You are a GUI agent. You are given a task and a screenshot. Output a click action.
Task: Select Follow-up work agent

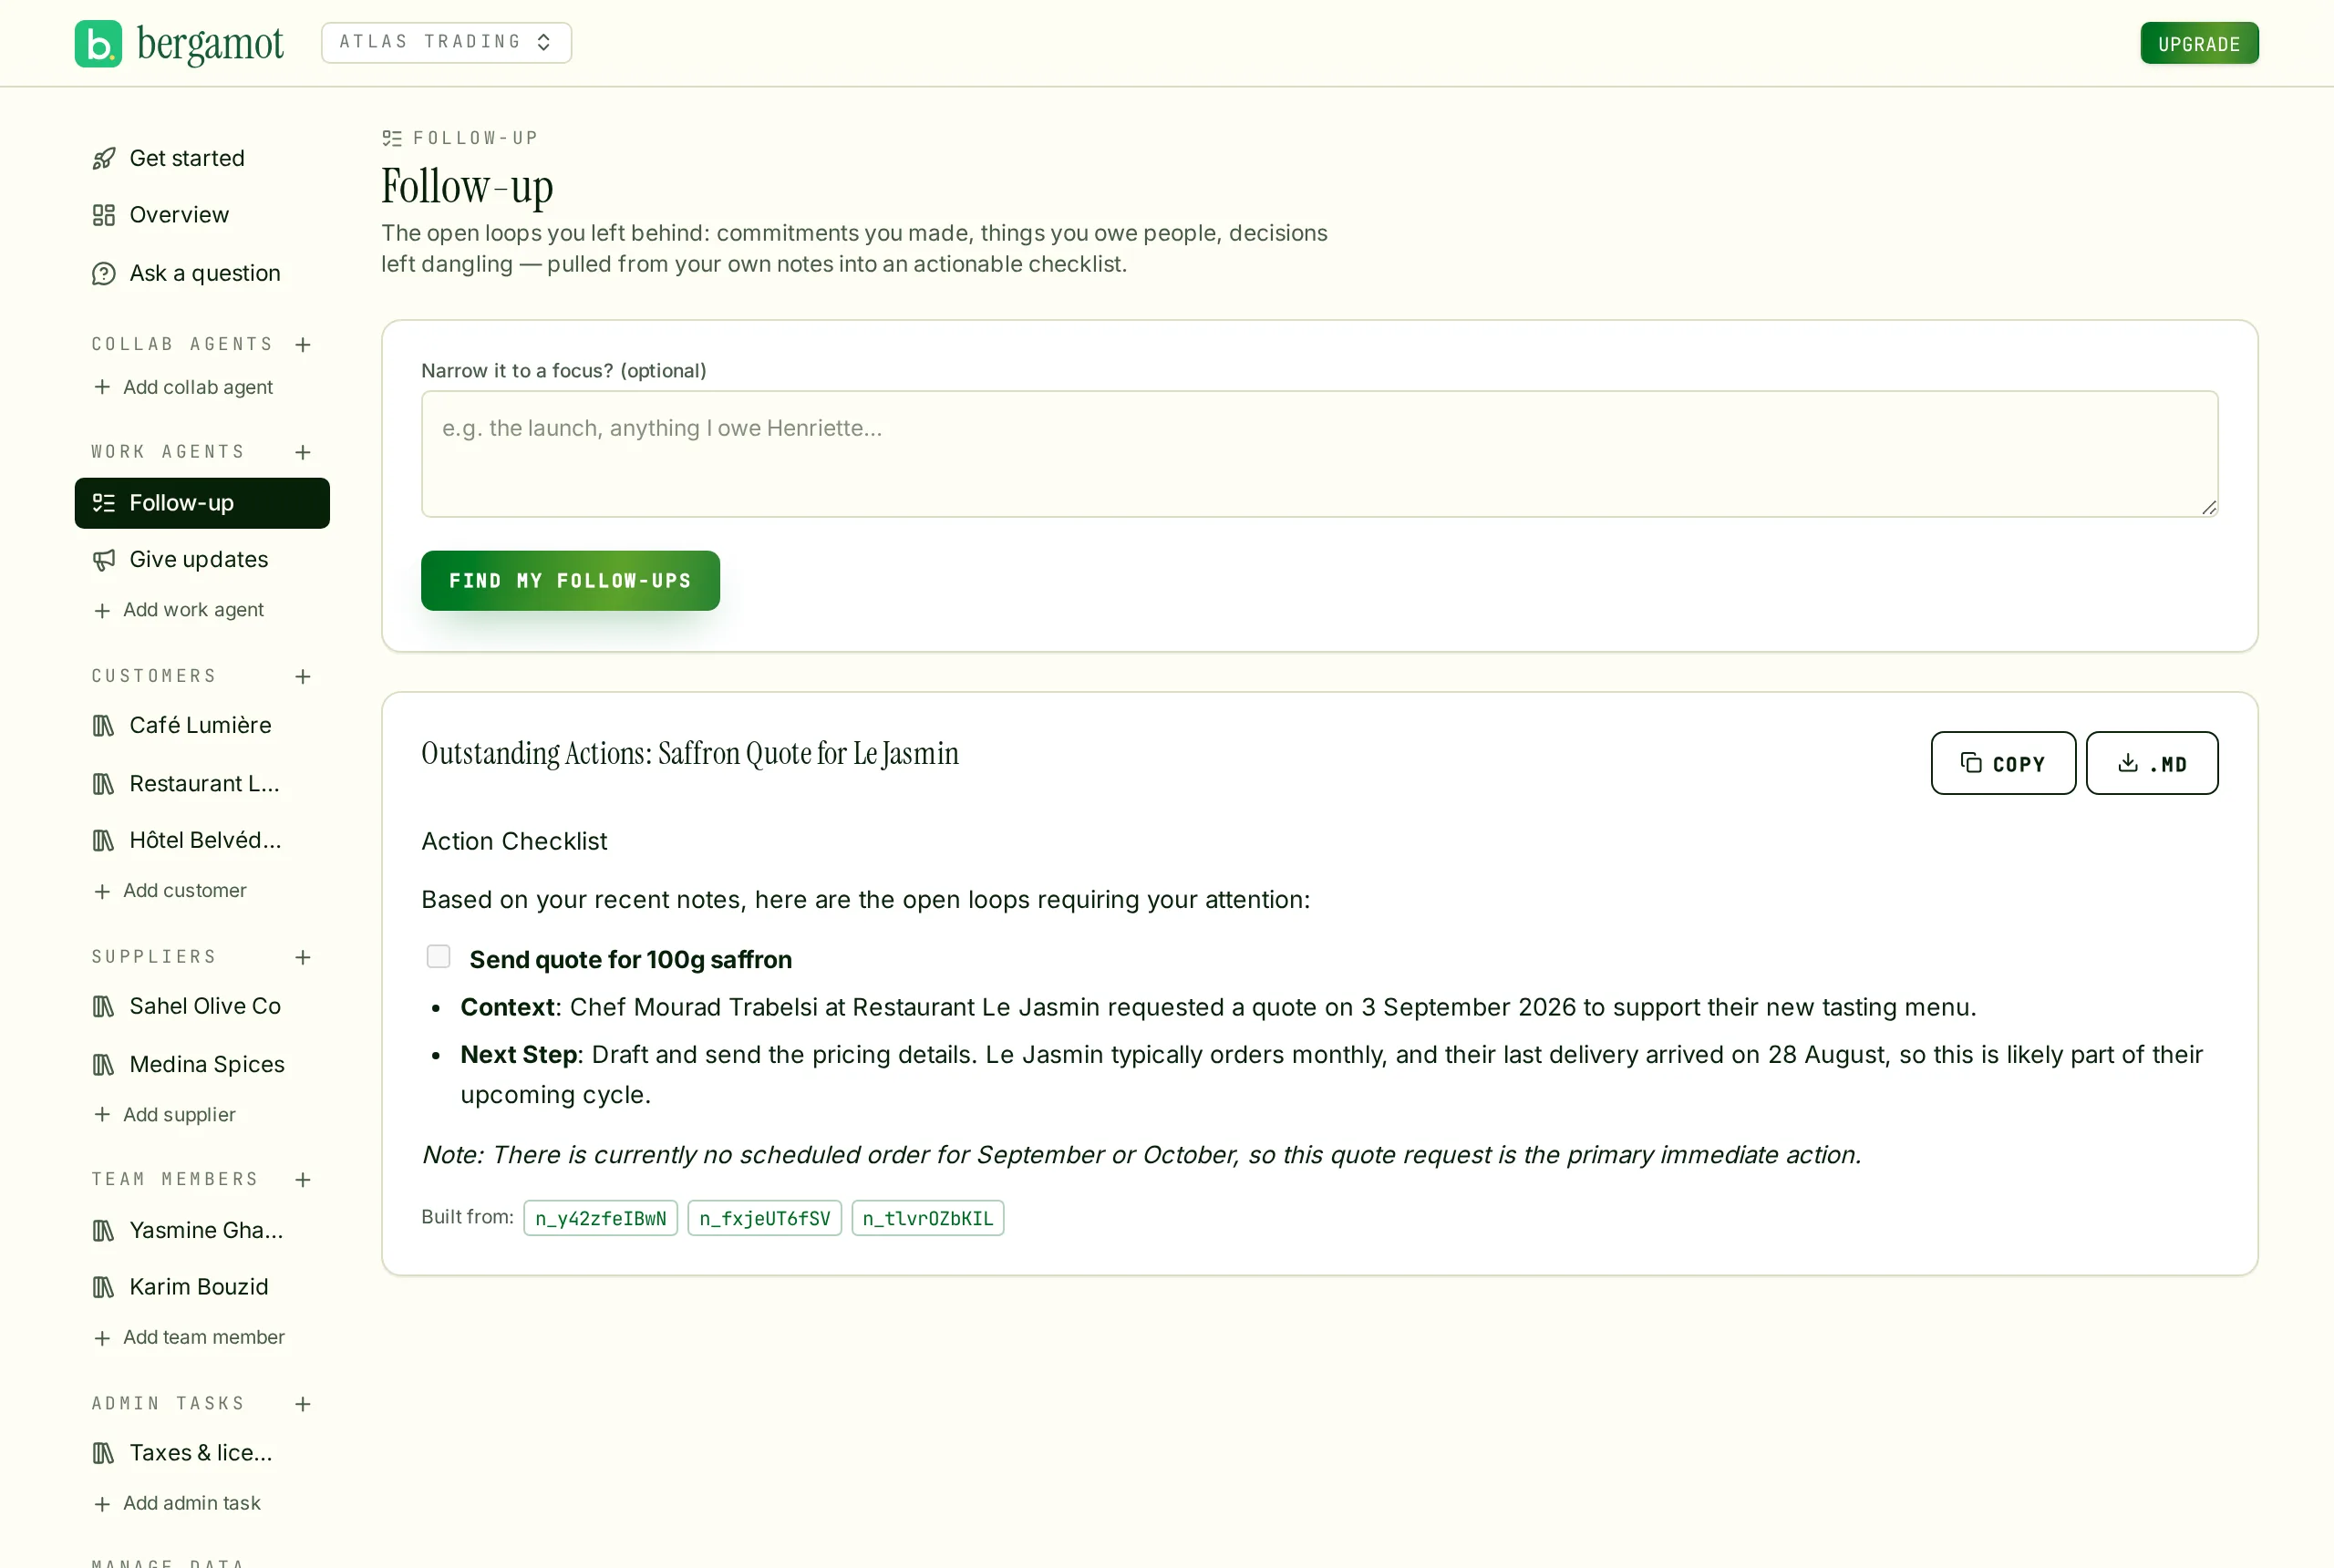click(202, 503)
